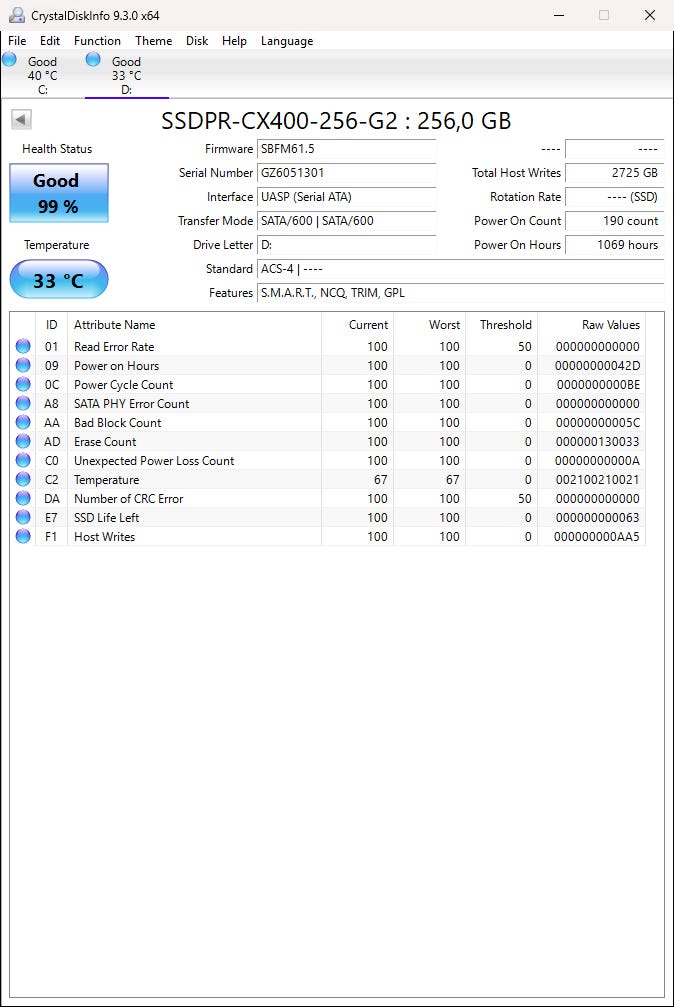Screen dimensions: 674x1007
Task: Click the disk title SSDPR-CX400-256-G2 : 256,0 GB
Action: click(x=336, y=121)
